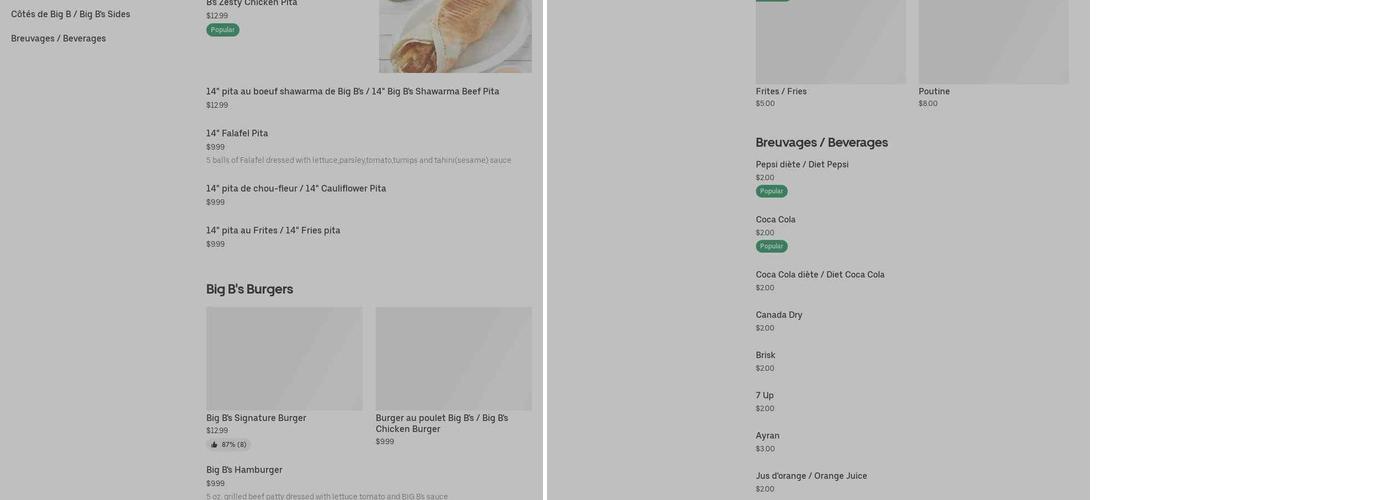This screenshot has width=1400, height=500.
Task: Select the Côtés de Big B sidebar category
Action: 70,15
